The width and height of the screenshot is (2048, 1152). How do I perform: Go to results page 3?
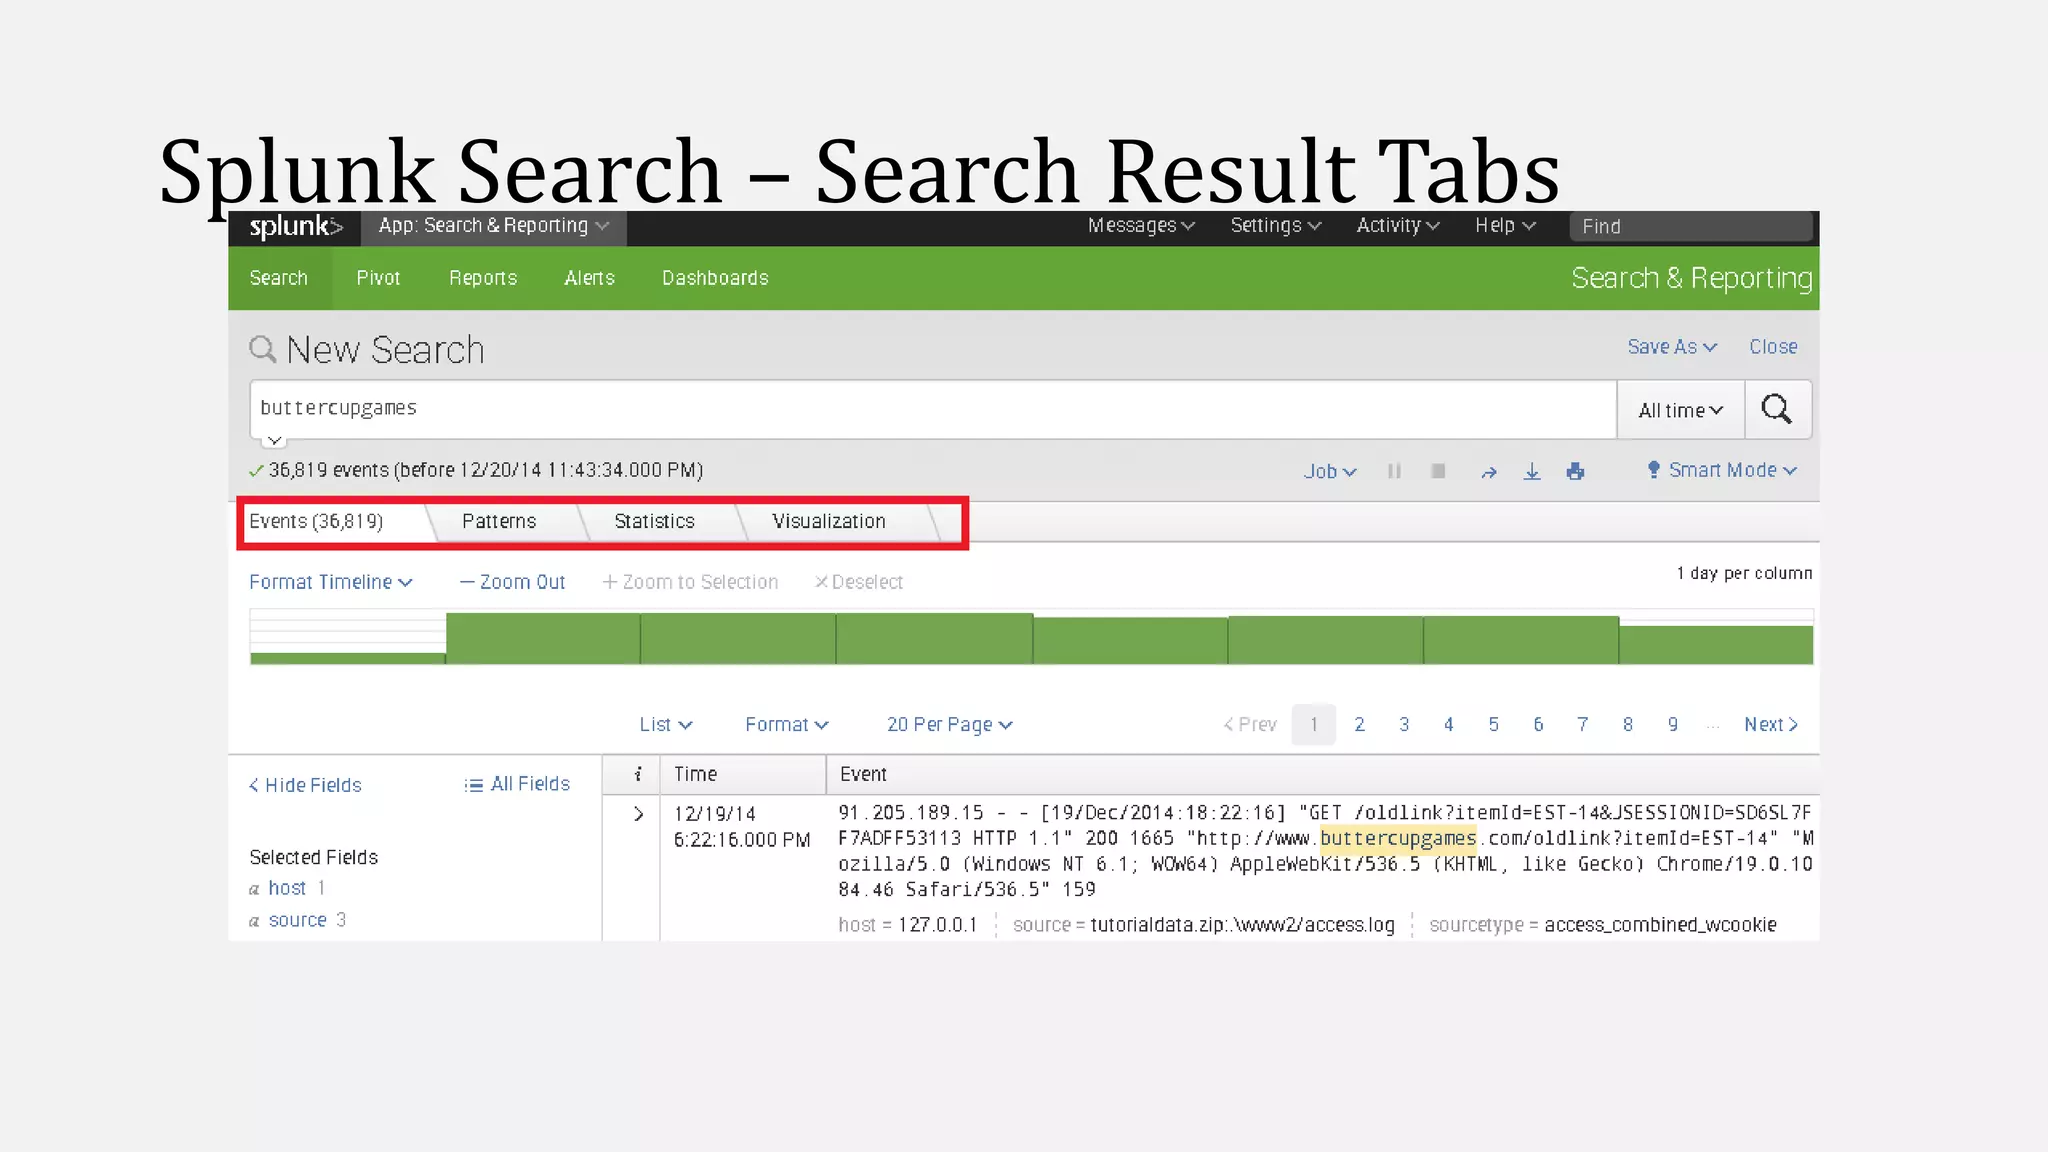coord(1404,725)
